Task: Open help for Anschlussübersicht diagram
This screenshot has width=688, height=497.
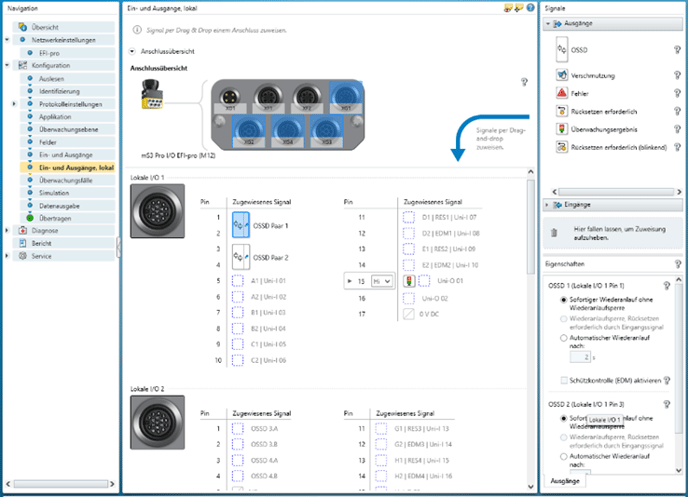Action: point(524,82)
